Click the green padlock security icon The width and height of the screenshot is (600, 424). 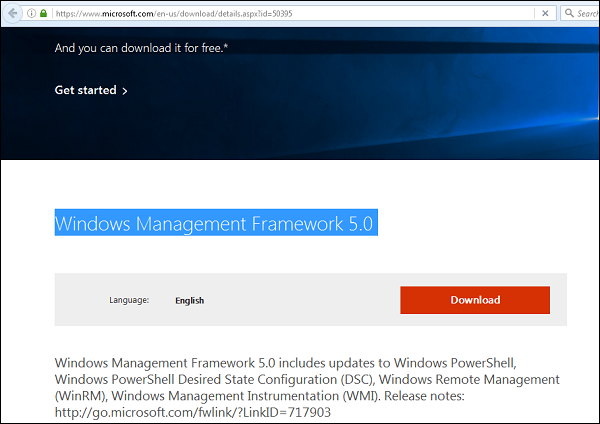point(43,14)
